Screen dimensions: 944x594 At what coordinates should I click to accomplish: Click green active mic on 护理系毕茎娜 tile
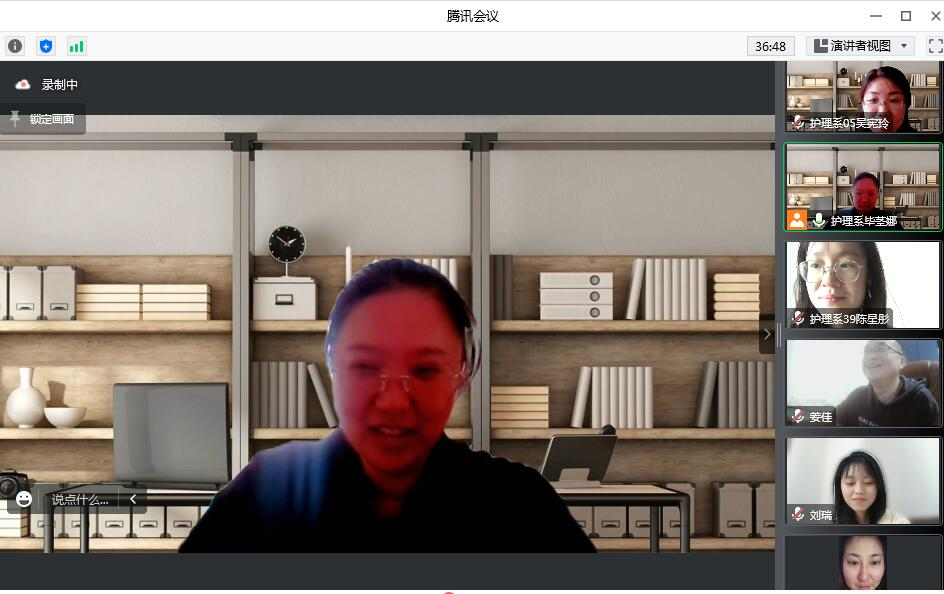coord(819,220)
